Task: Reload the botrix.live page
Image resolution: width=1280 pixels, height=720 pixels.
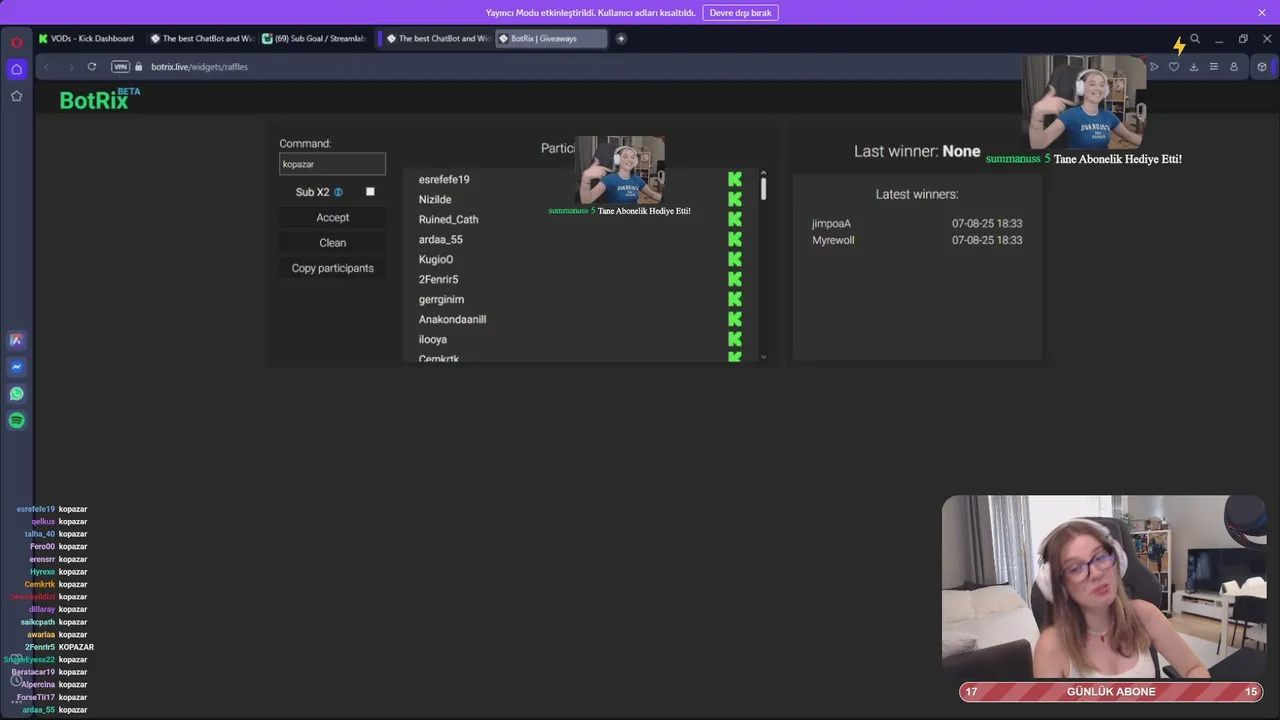Action: click(x=92, y=67)
